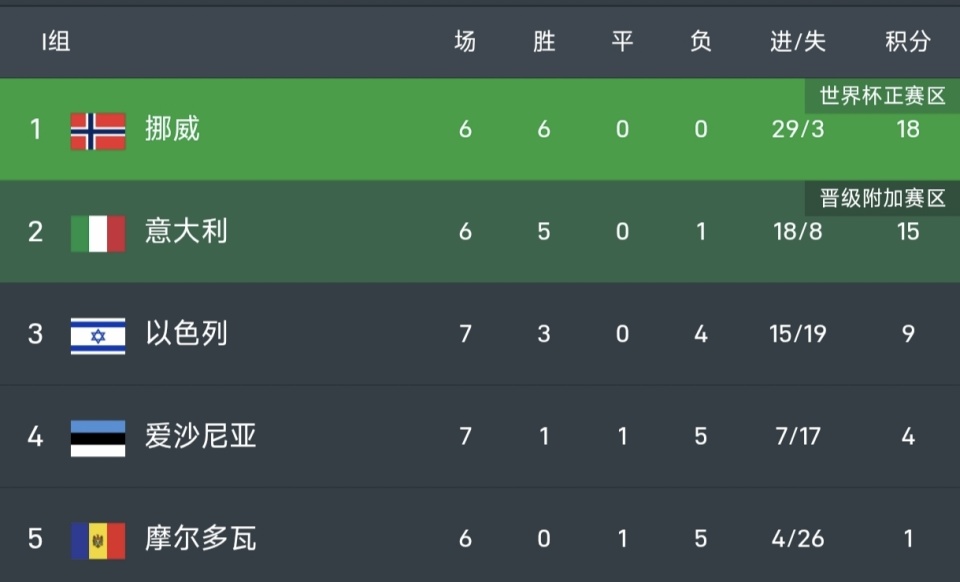
Task: Click the Italy flag icon
Action: [x=98, y=233]
